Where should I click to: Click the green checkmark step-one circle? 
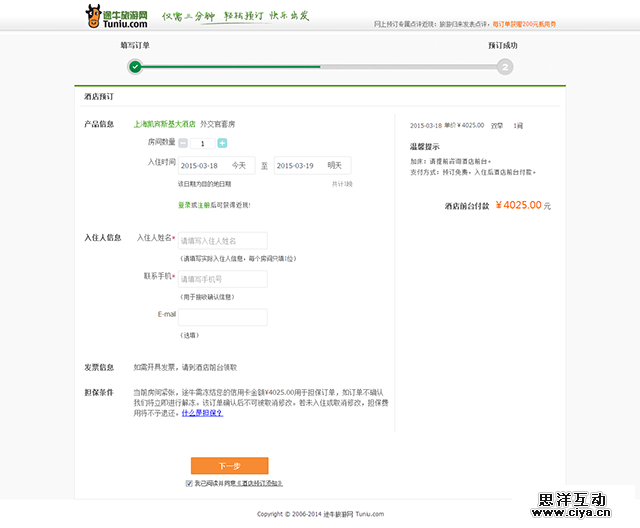(135, 67)
